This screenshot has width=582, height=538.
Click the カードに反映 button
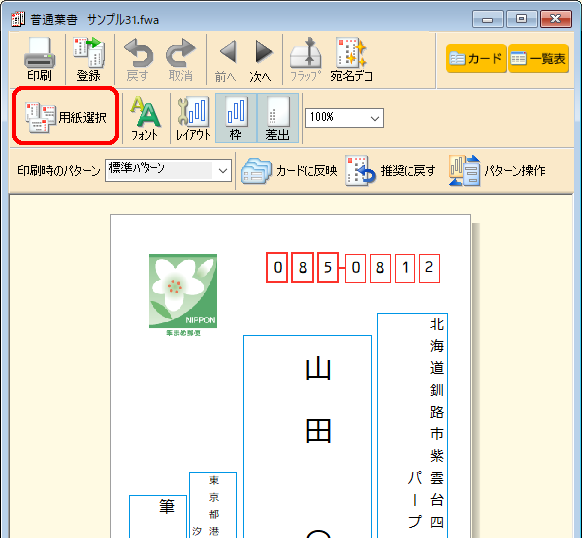click(x=289, y=171)
